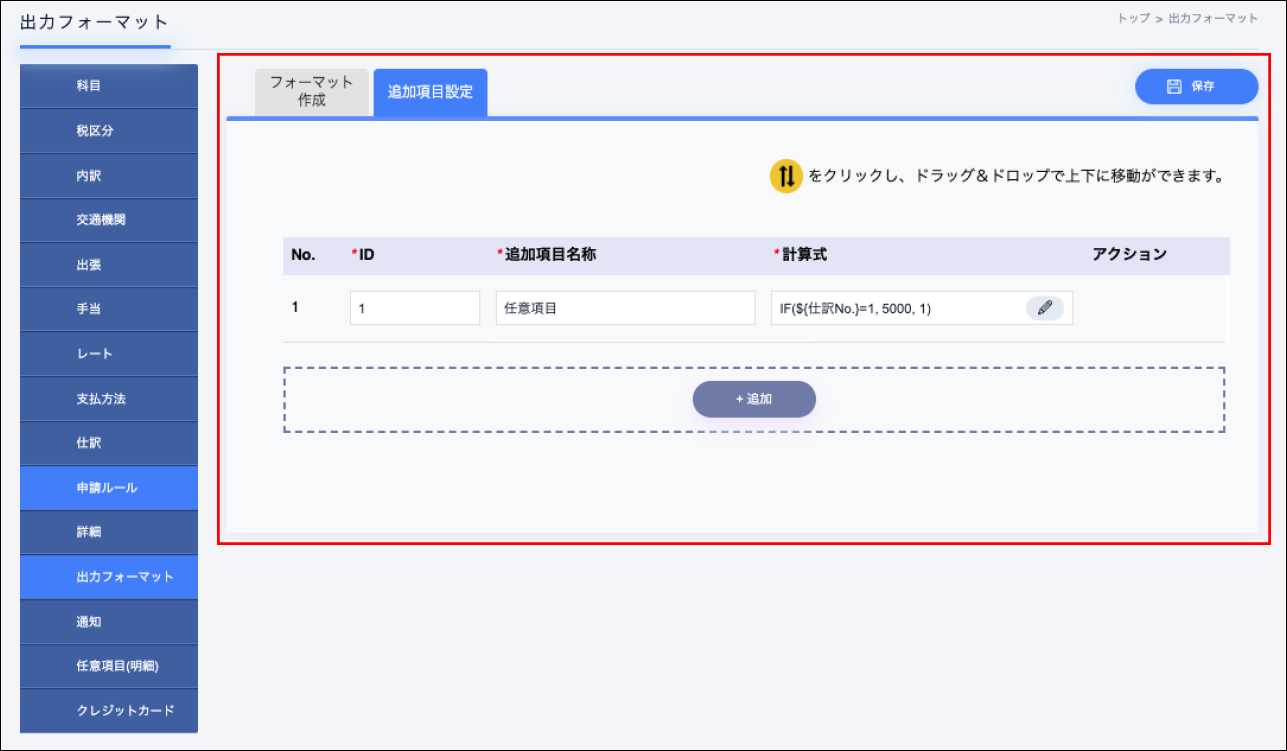Click the pencil edit icon in formula field
The width and height of the screenshot is (1287, 751).
pos(1044,309)
